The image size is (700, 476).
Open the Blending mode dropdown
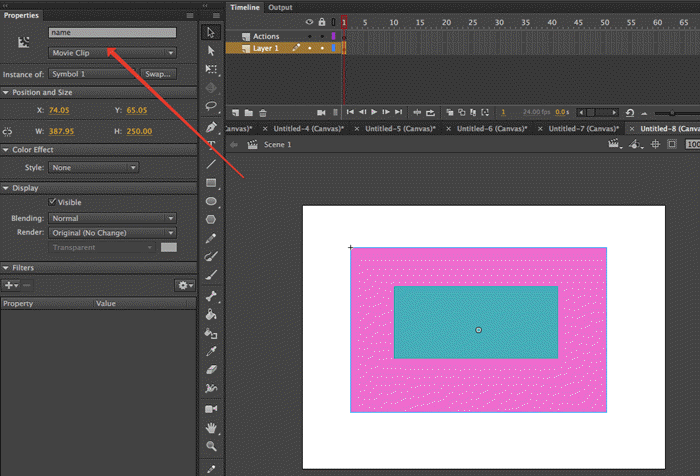[x=112, y=218]
